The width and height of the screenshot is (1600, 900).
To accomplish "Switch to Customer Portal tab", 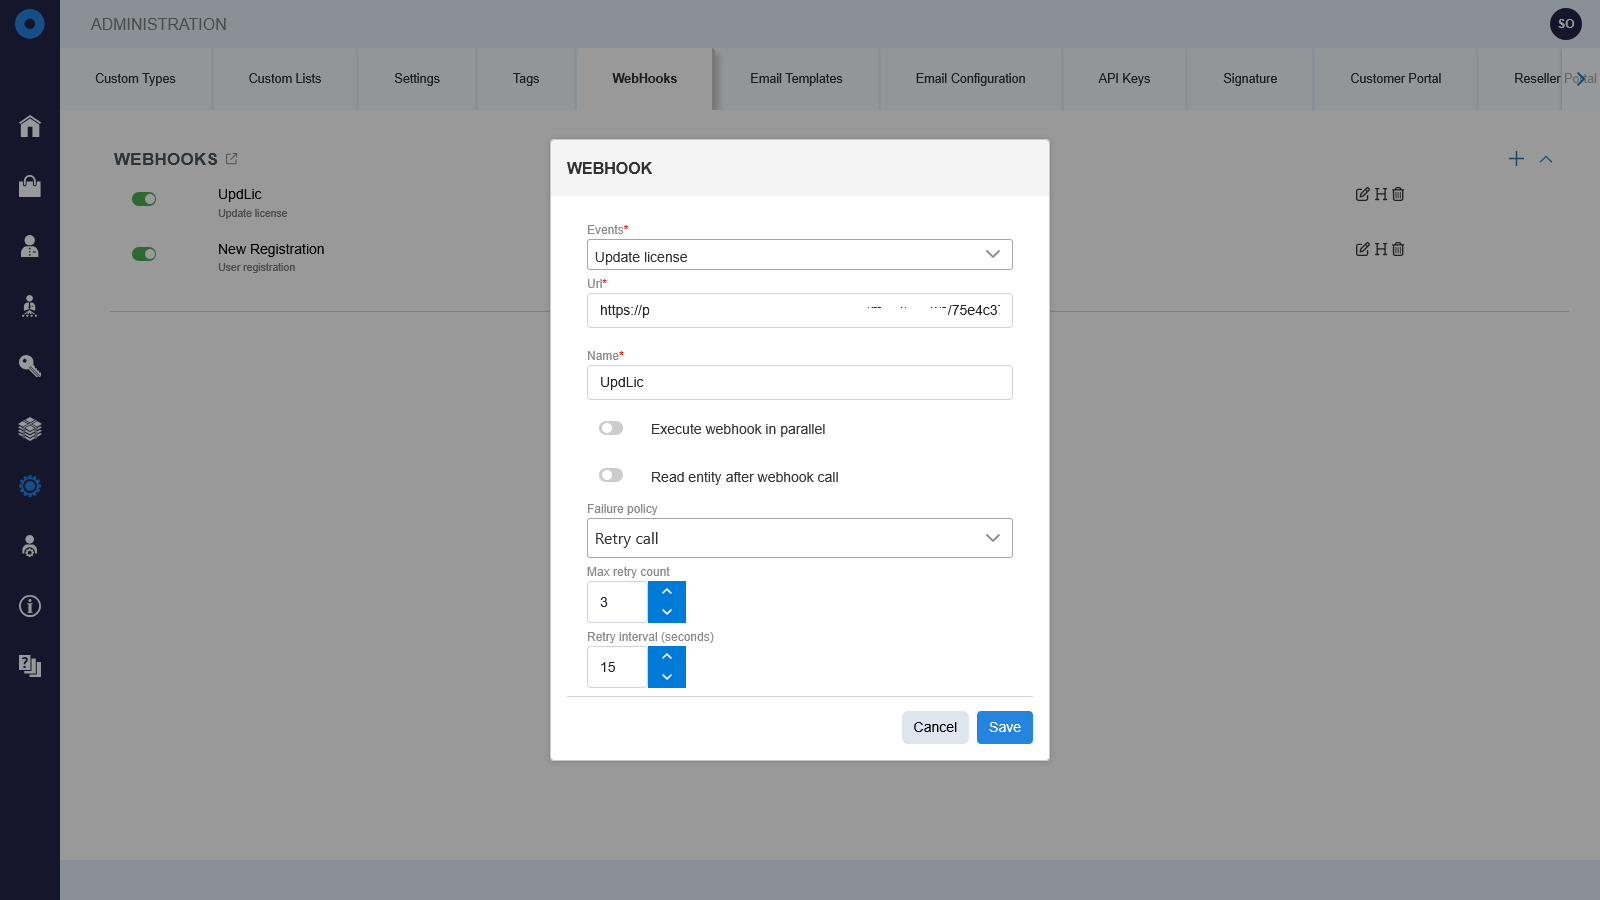I will (x=1396, y=78).
